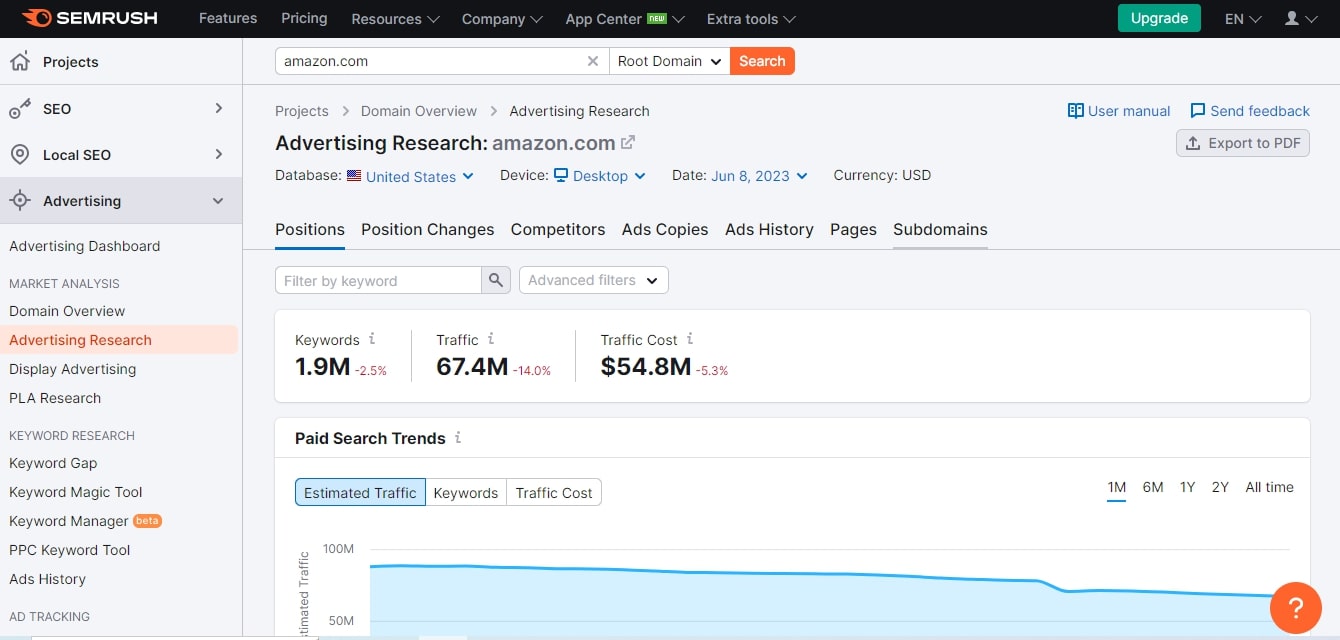The height and width of the screenshot is (640, 1340).
Task: Open the User manual link
Action: [x=1119, y=111]
